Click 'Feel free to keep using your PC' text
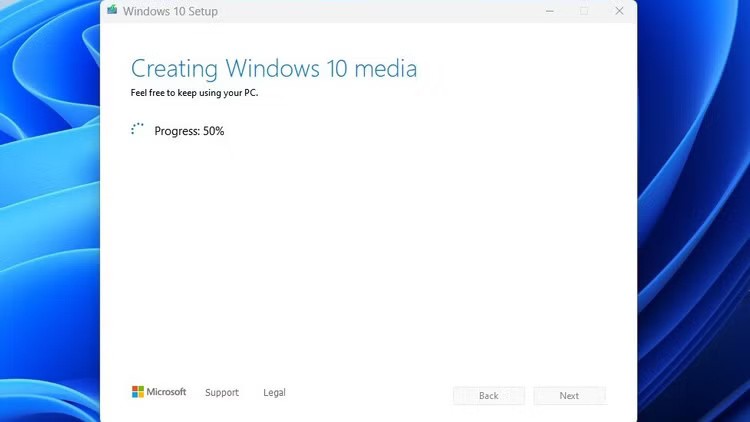 click(x=194, y=93)
